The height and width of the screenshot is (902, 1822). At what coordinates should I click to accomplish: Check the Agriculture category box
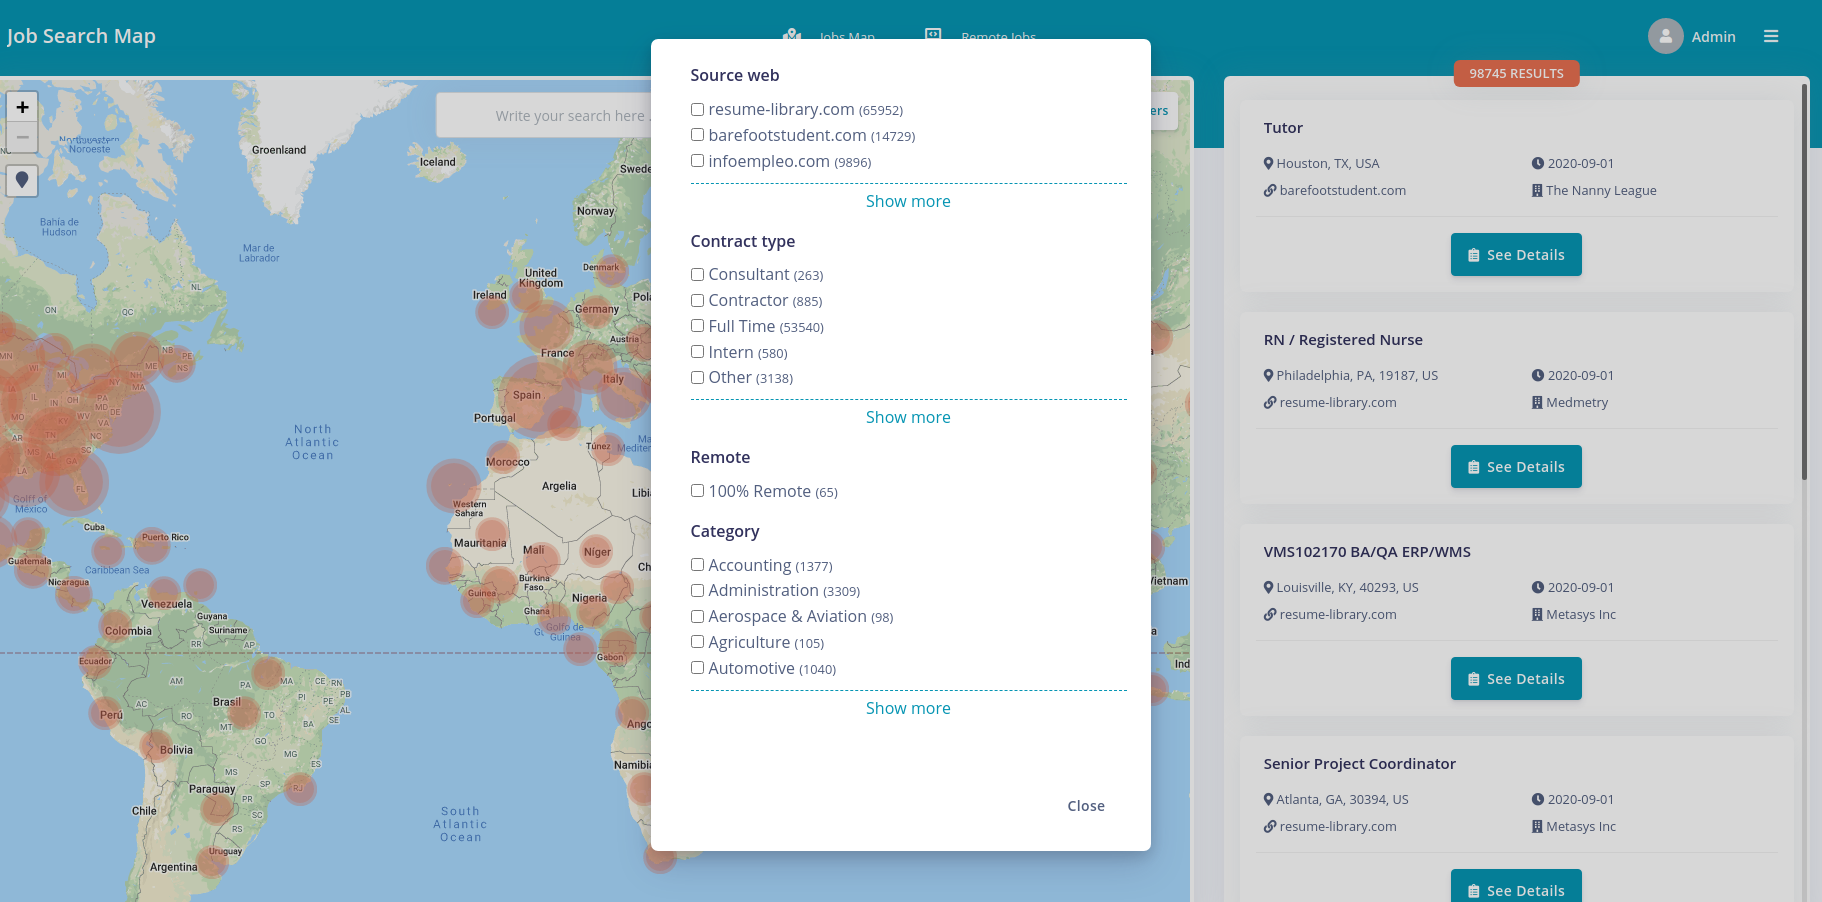(697, 642)
